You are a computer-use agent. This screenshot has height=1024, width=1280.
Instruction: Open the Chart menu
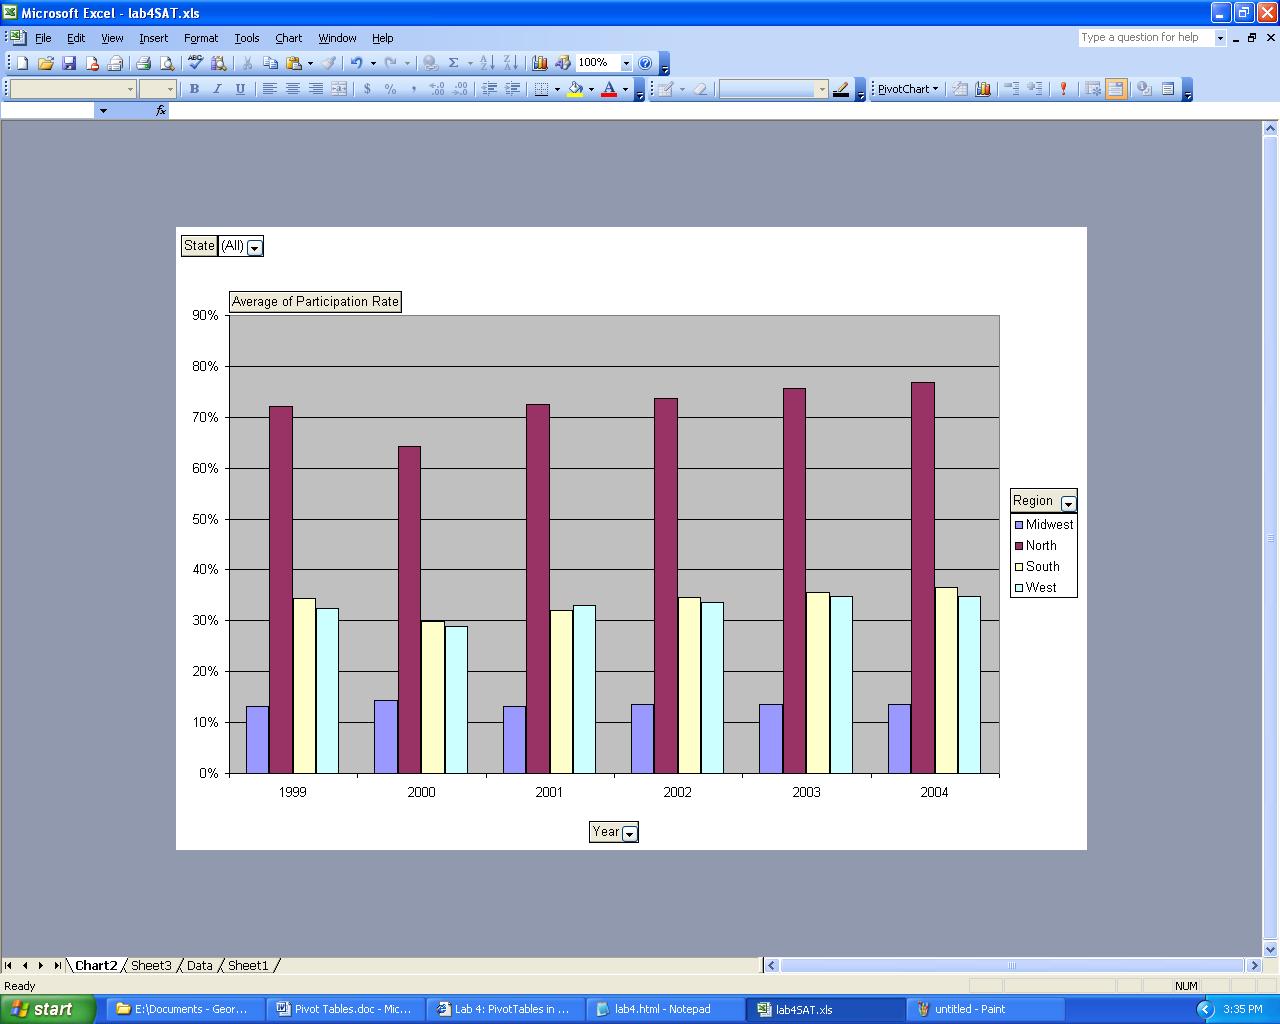pos(288,38)
